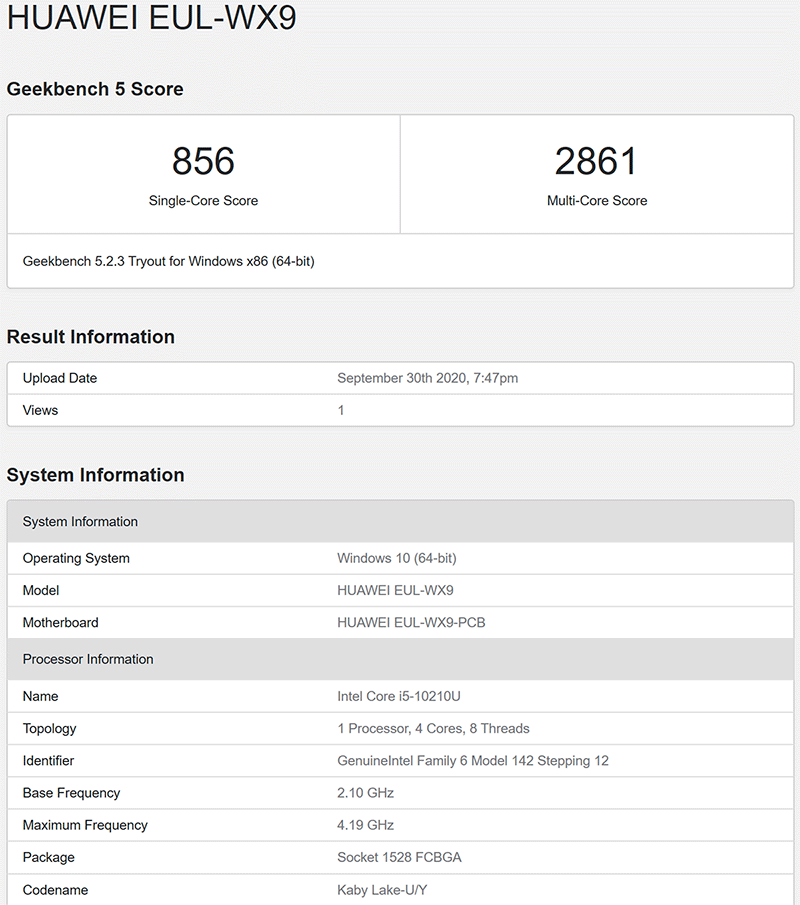
Task: Click the Codename row label
Action: (x=55, y=890)
